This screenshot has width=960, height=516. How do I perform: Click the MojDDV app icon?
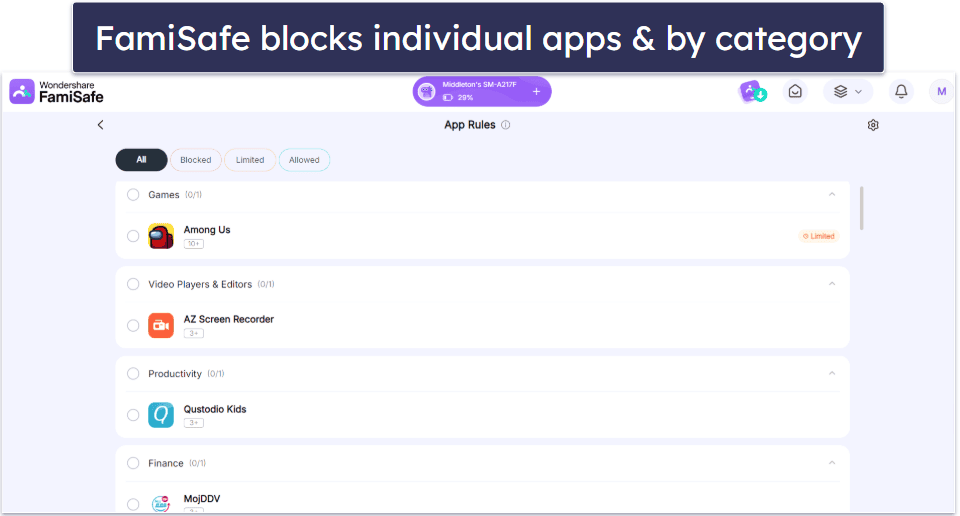pyautogui.click(x=161, y=504)
